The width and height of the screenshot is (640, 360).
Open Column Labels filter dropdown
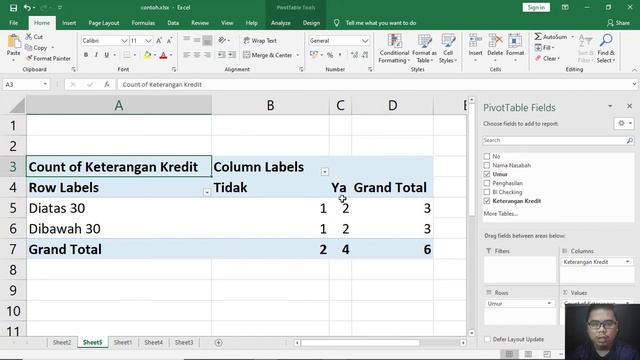click(324, 172)
